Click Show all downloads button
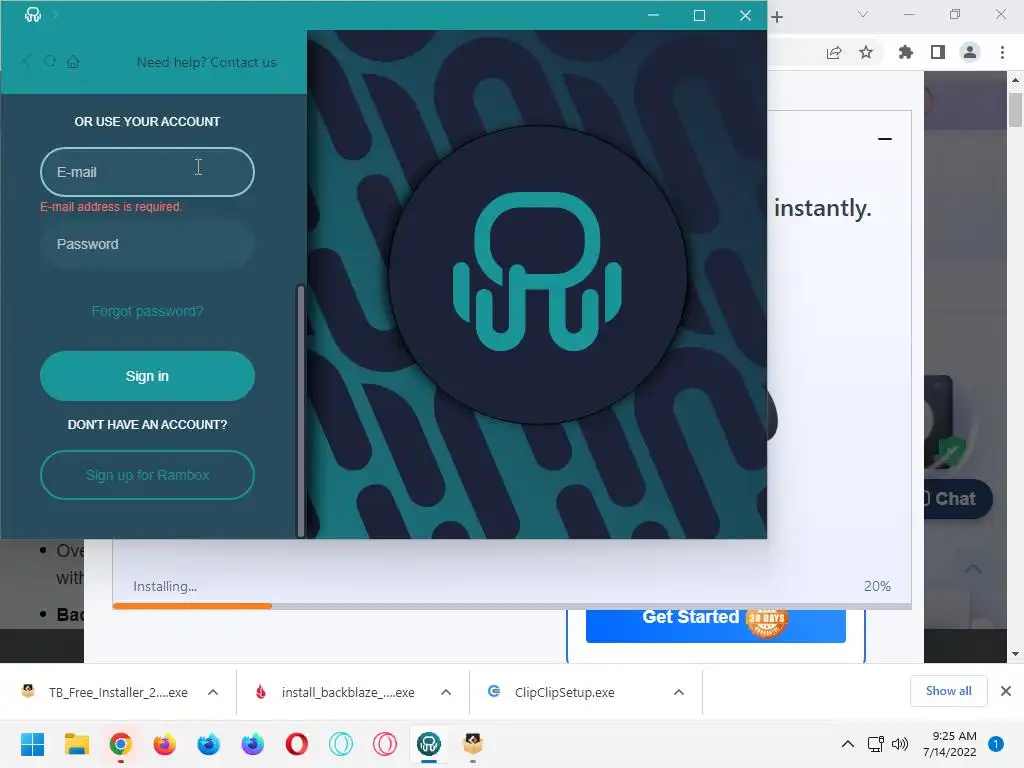Viewport: 1024px width, 768px height. [x=949, y=691]
